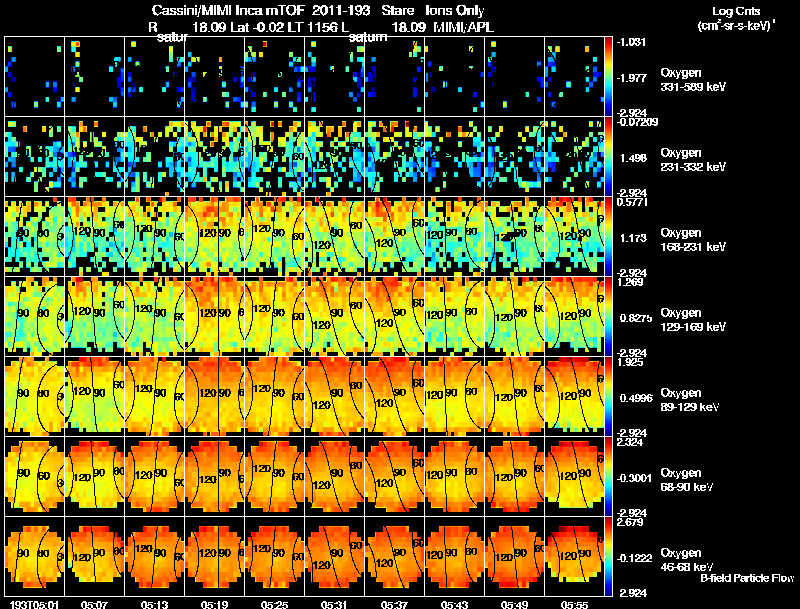Image resolution: width=800 pixels, height=609 pixels.
Task: Click the Log Cnts units header
Action: 736,18
